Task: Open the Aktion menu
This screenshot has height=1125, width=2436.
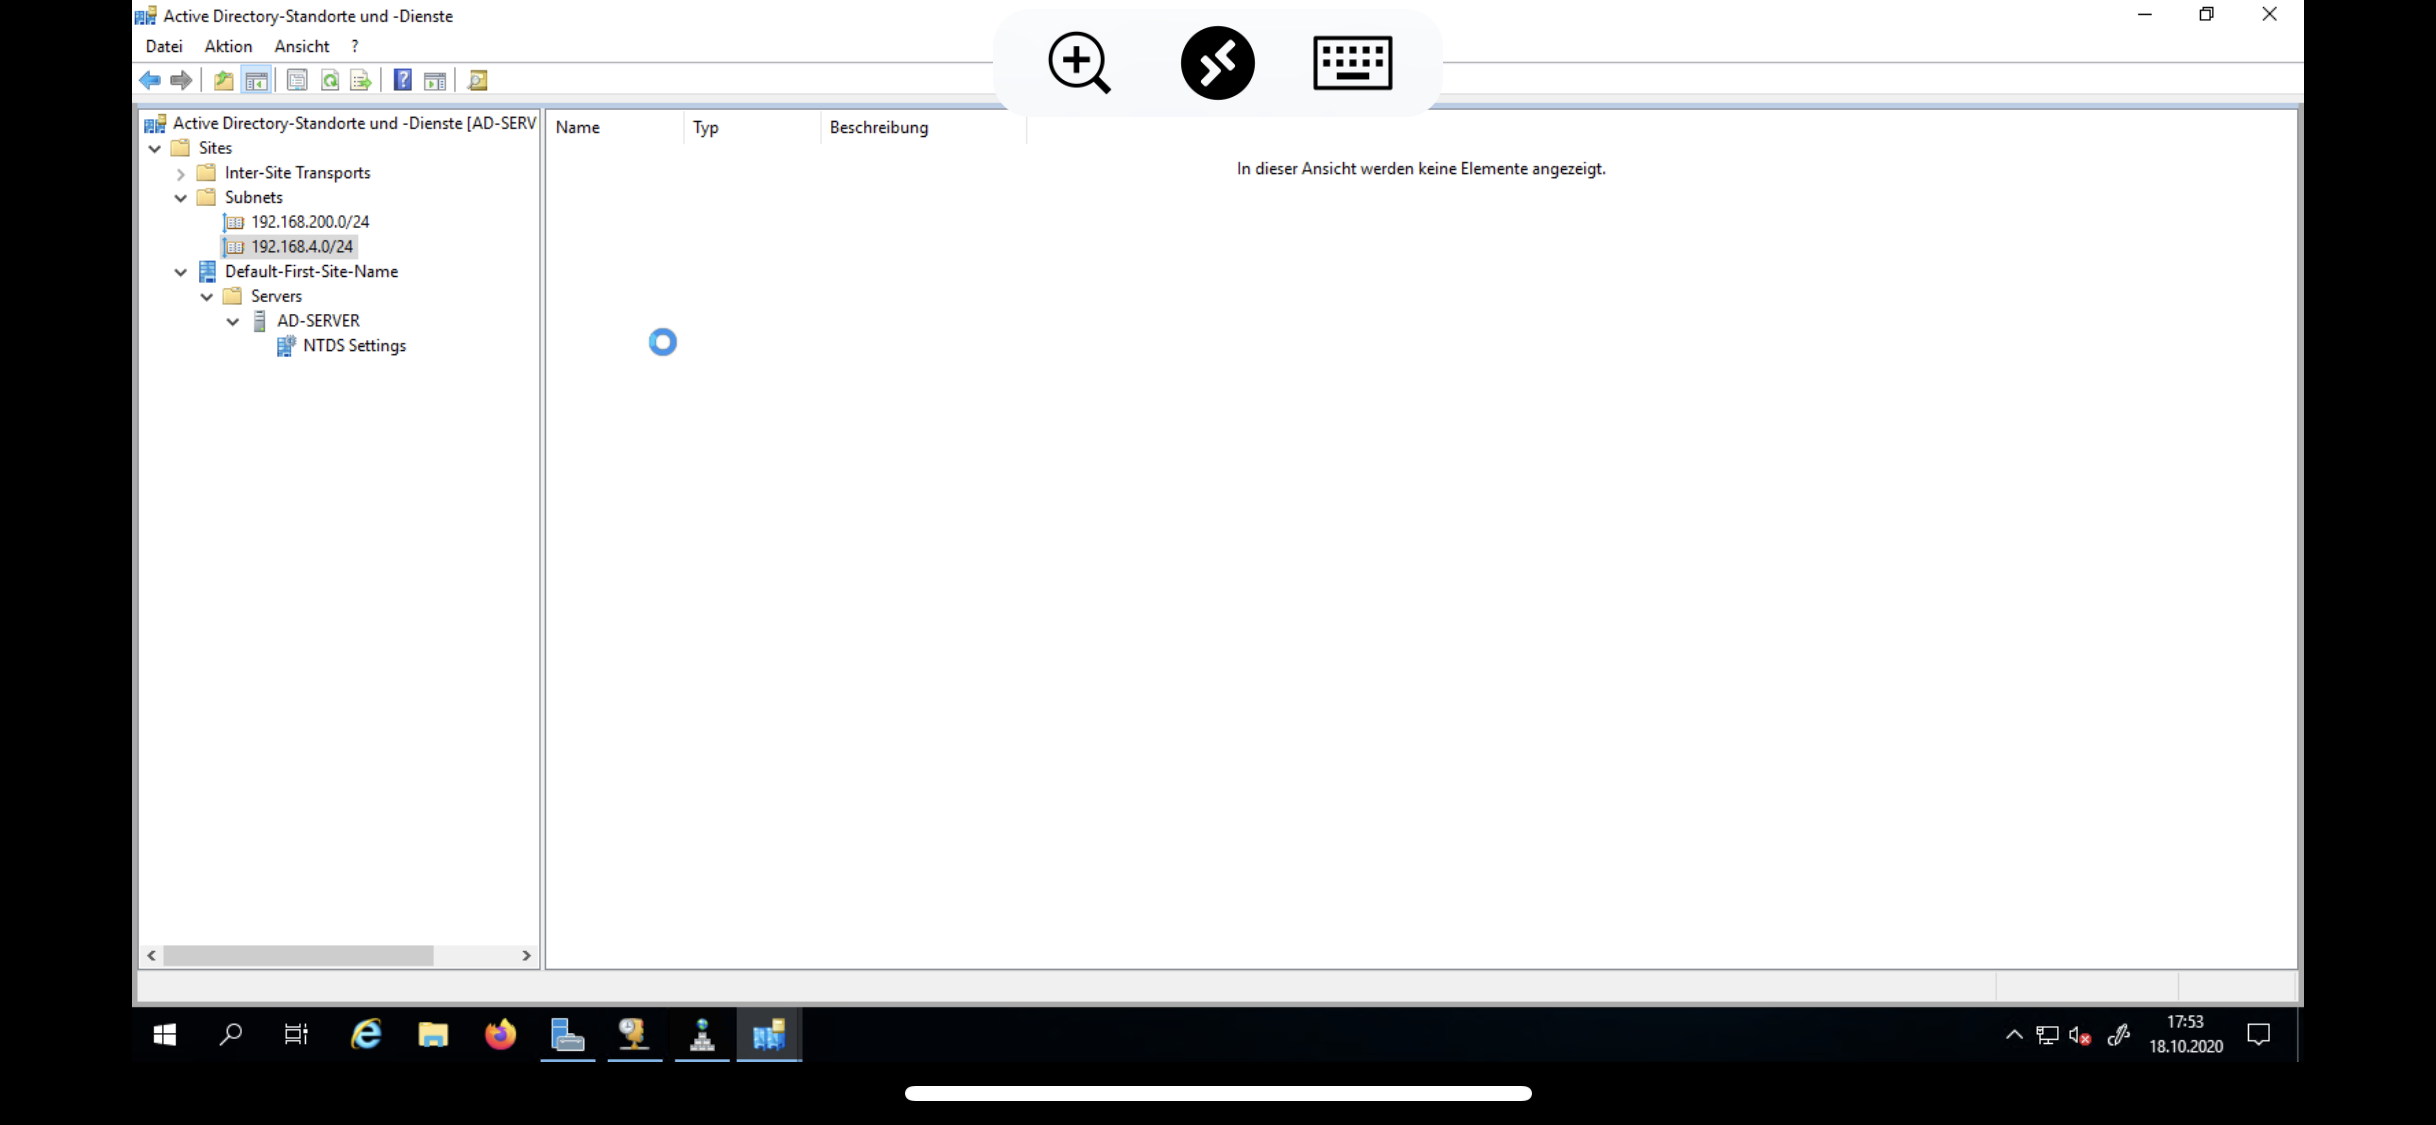Action: click(228, 46)
